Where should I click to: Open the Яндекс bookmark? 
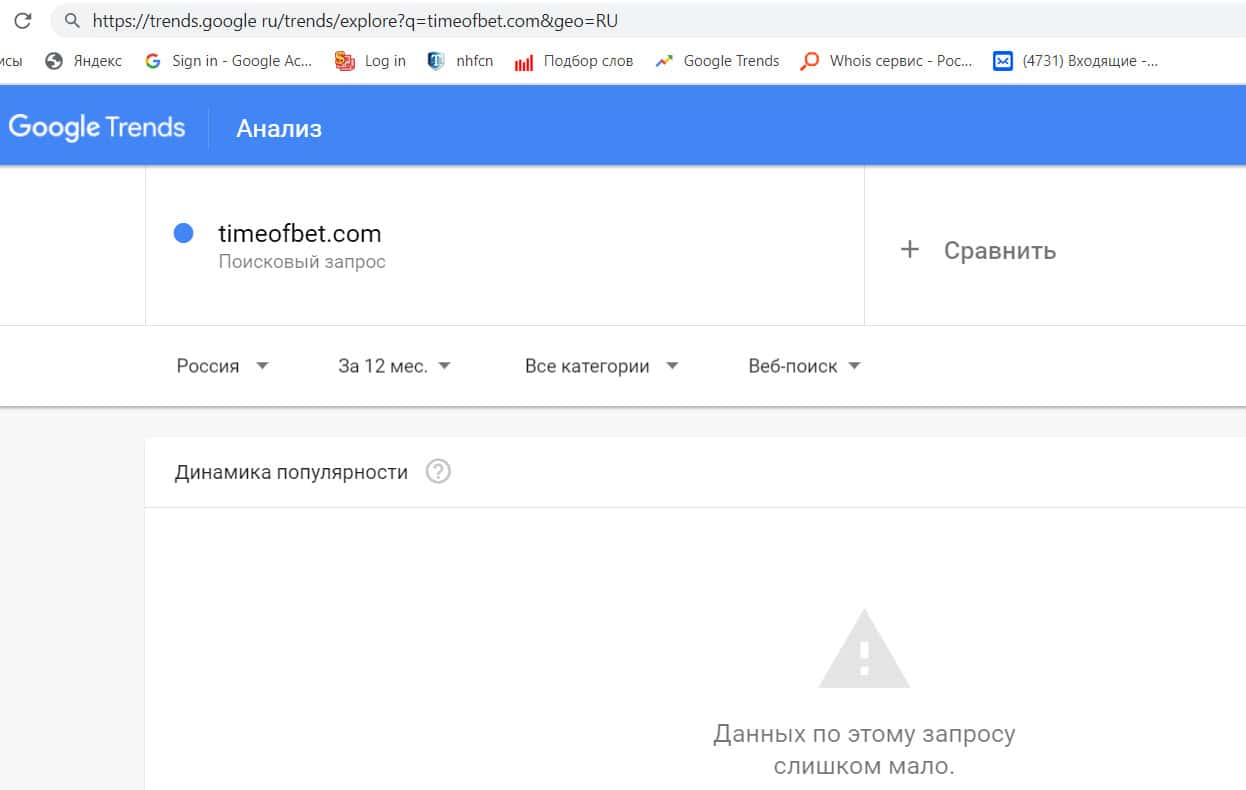[x=84, y=61]
